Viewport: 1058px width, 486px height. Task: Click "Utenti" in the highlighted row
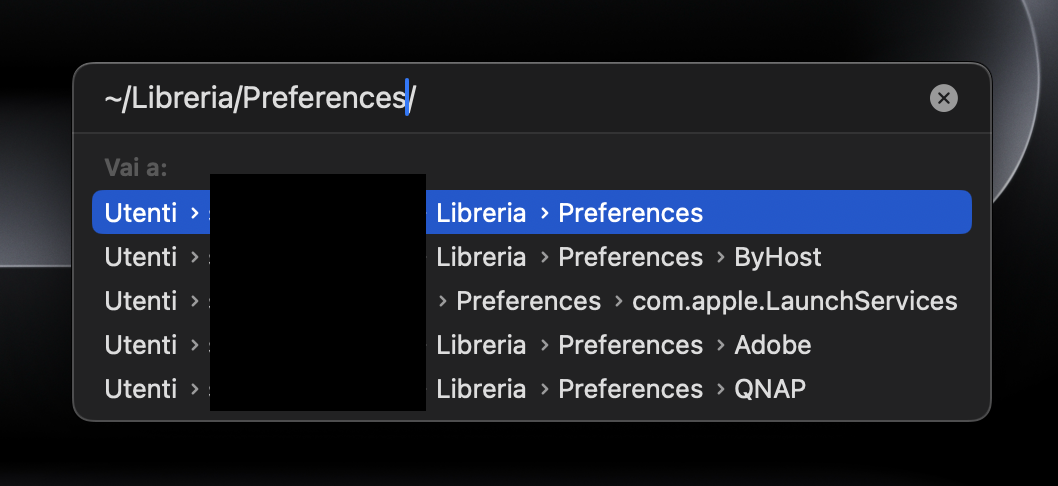click(x=140, y=213)
